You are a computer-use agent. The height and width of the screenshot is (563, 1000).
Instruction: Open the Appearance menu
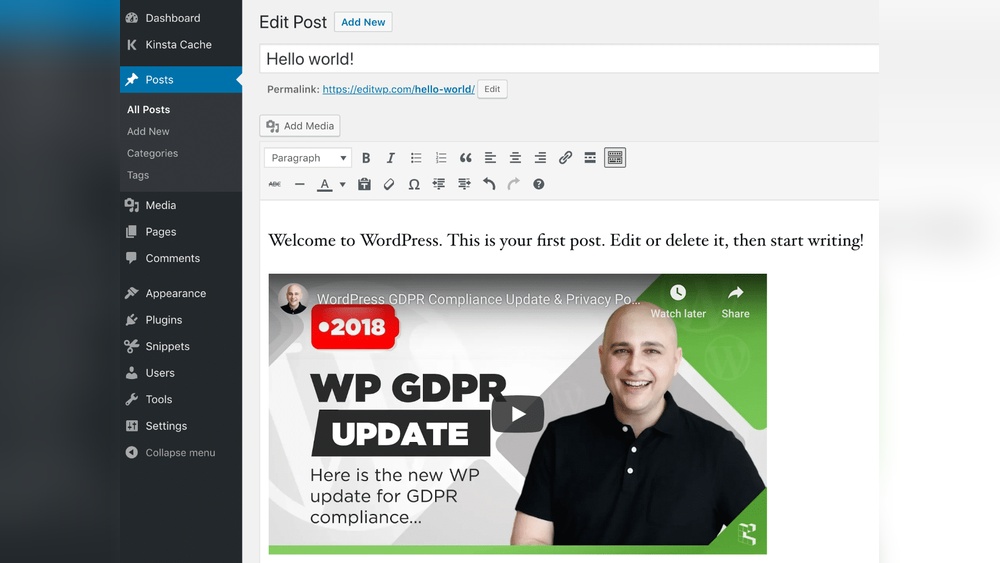tap(180, 293)
